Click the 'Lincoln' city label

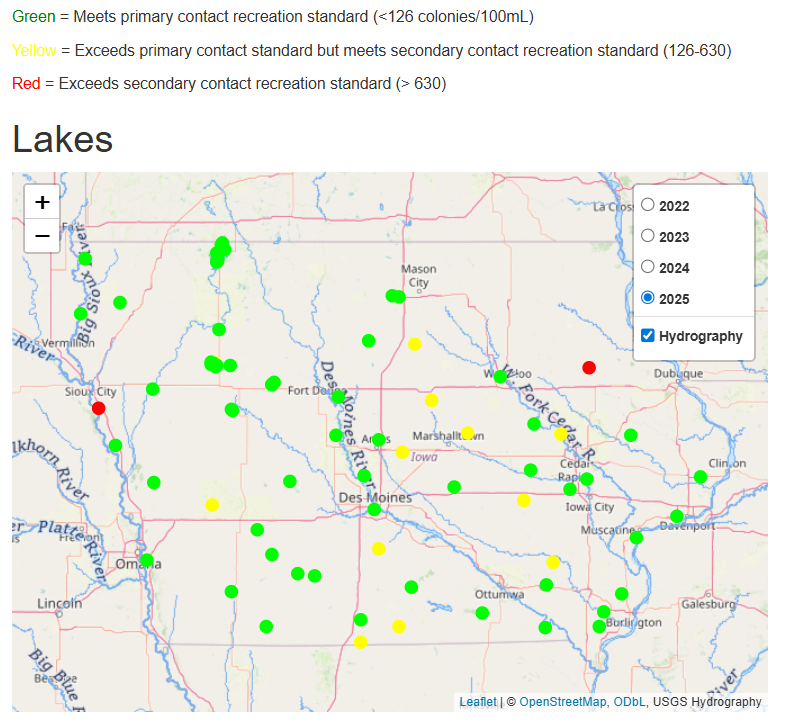[59, 603]
